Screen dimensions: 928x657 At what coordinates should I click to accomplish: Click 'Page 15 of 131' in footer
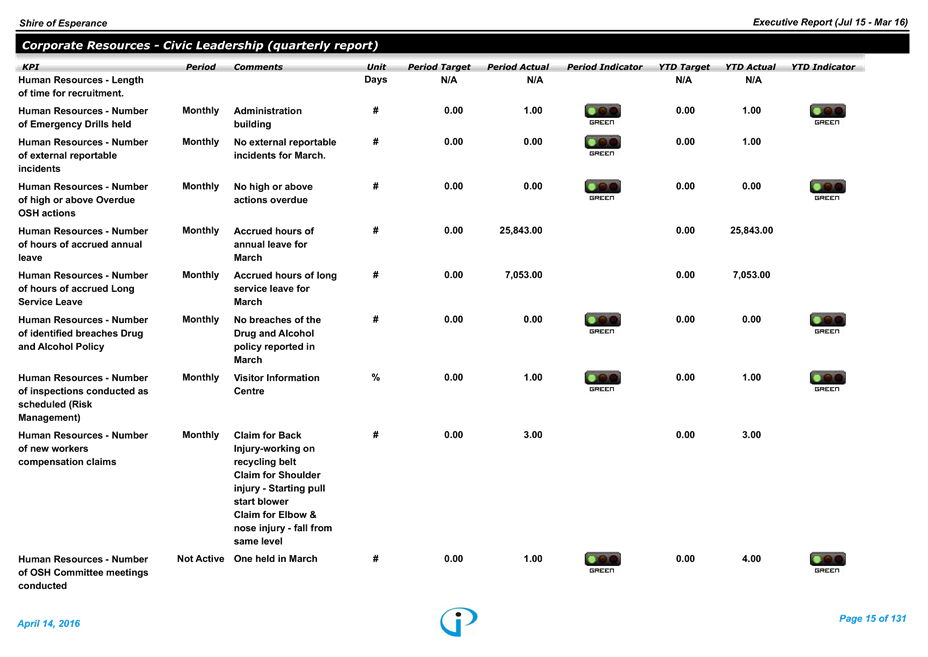[872, 619]
